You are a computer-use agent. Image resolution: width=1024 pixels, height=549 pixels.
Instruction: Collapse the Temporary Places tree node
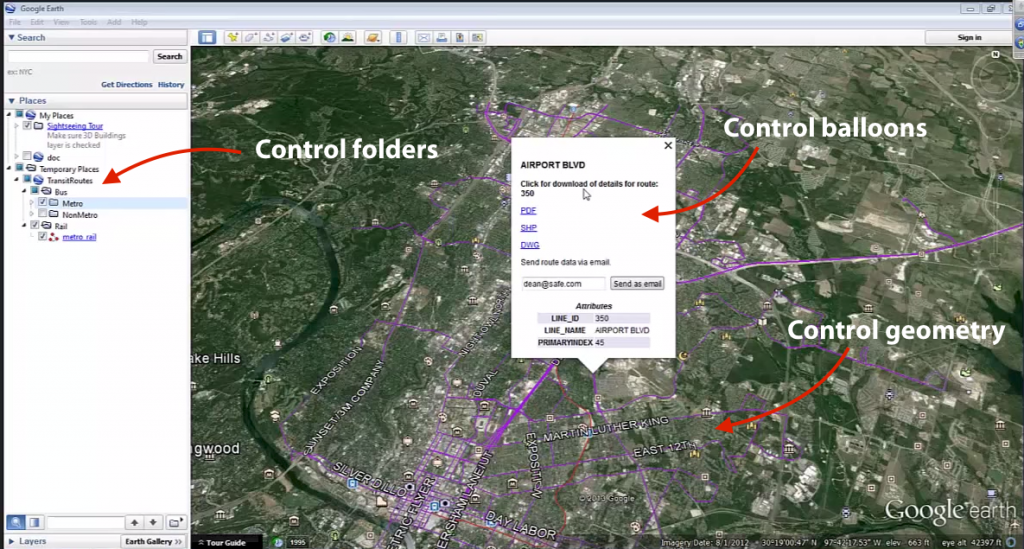[9, 168]
